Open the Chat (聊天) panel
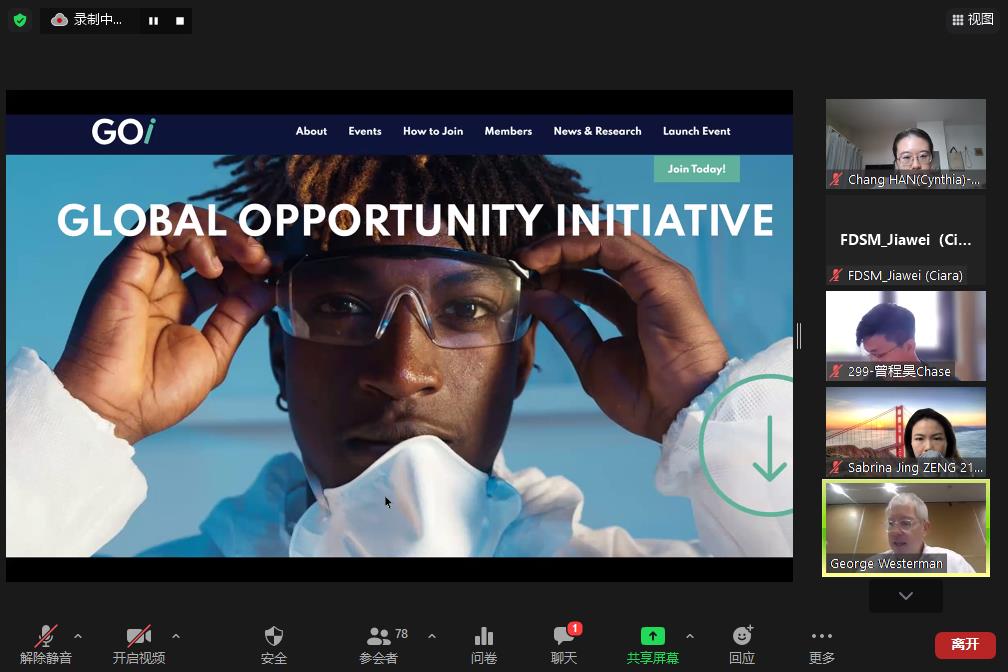Screen dimensions: 1008x672 [x=564, y=644]
